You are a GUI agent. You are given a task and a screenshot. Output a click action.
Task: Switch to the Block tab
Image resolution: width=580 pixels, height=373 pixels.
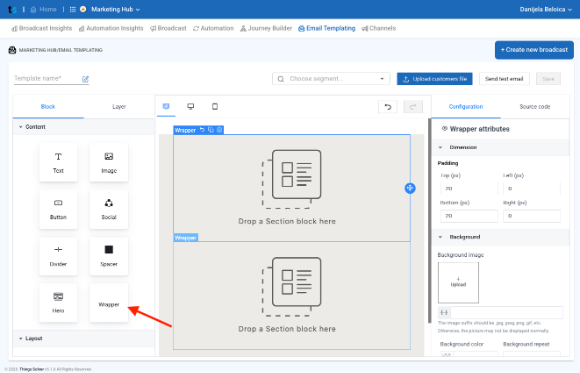48,107
